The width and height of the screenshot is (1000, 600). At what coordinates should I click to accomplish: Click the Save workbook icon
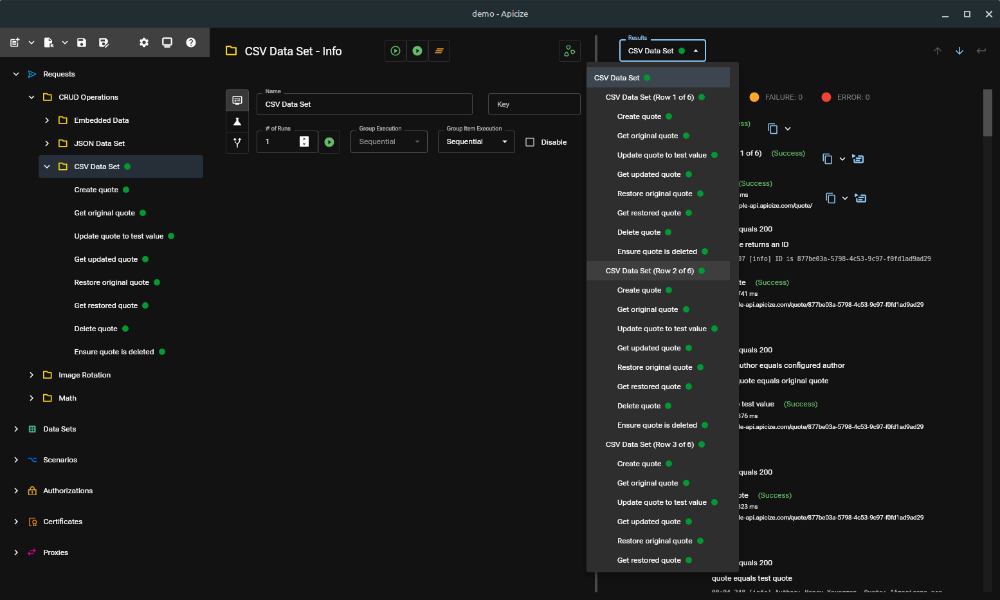[82, 43]
